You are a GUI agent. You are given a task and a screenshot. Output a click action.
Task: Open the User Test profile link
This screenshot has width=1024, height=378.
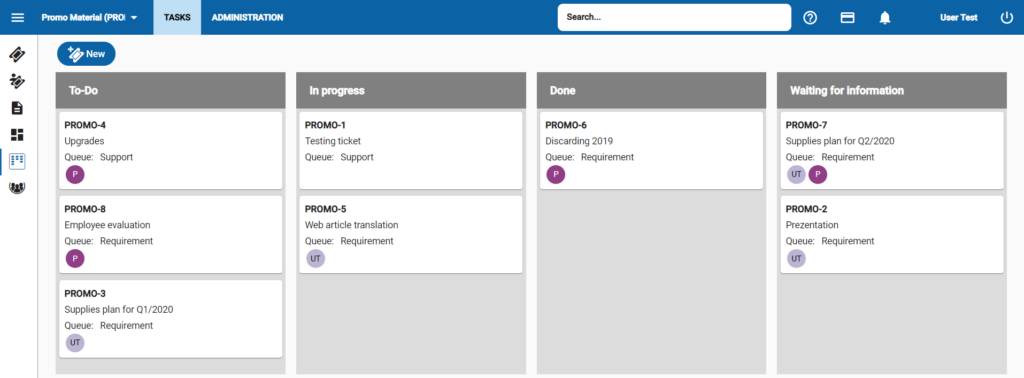coord(959,18)
